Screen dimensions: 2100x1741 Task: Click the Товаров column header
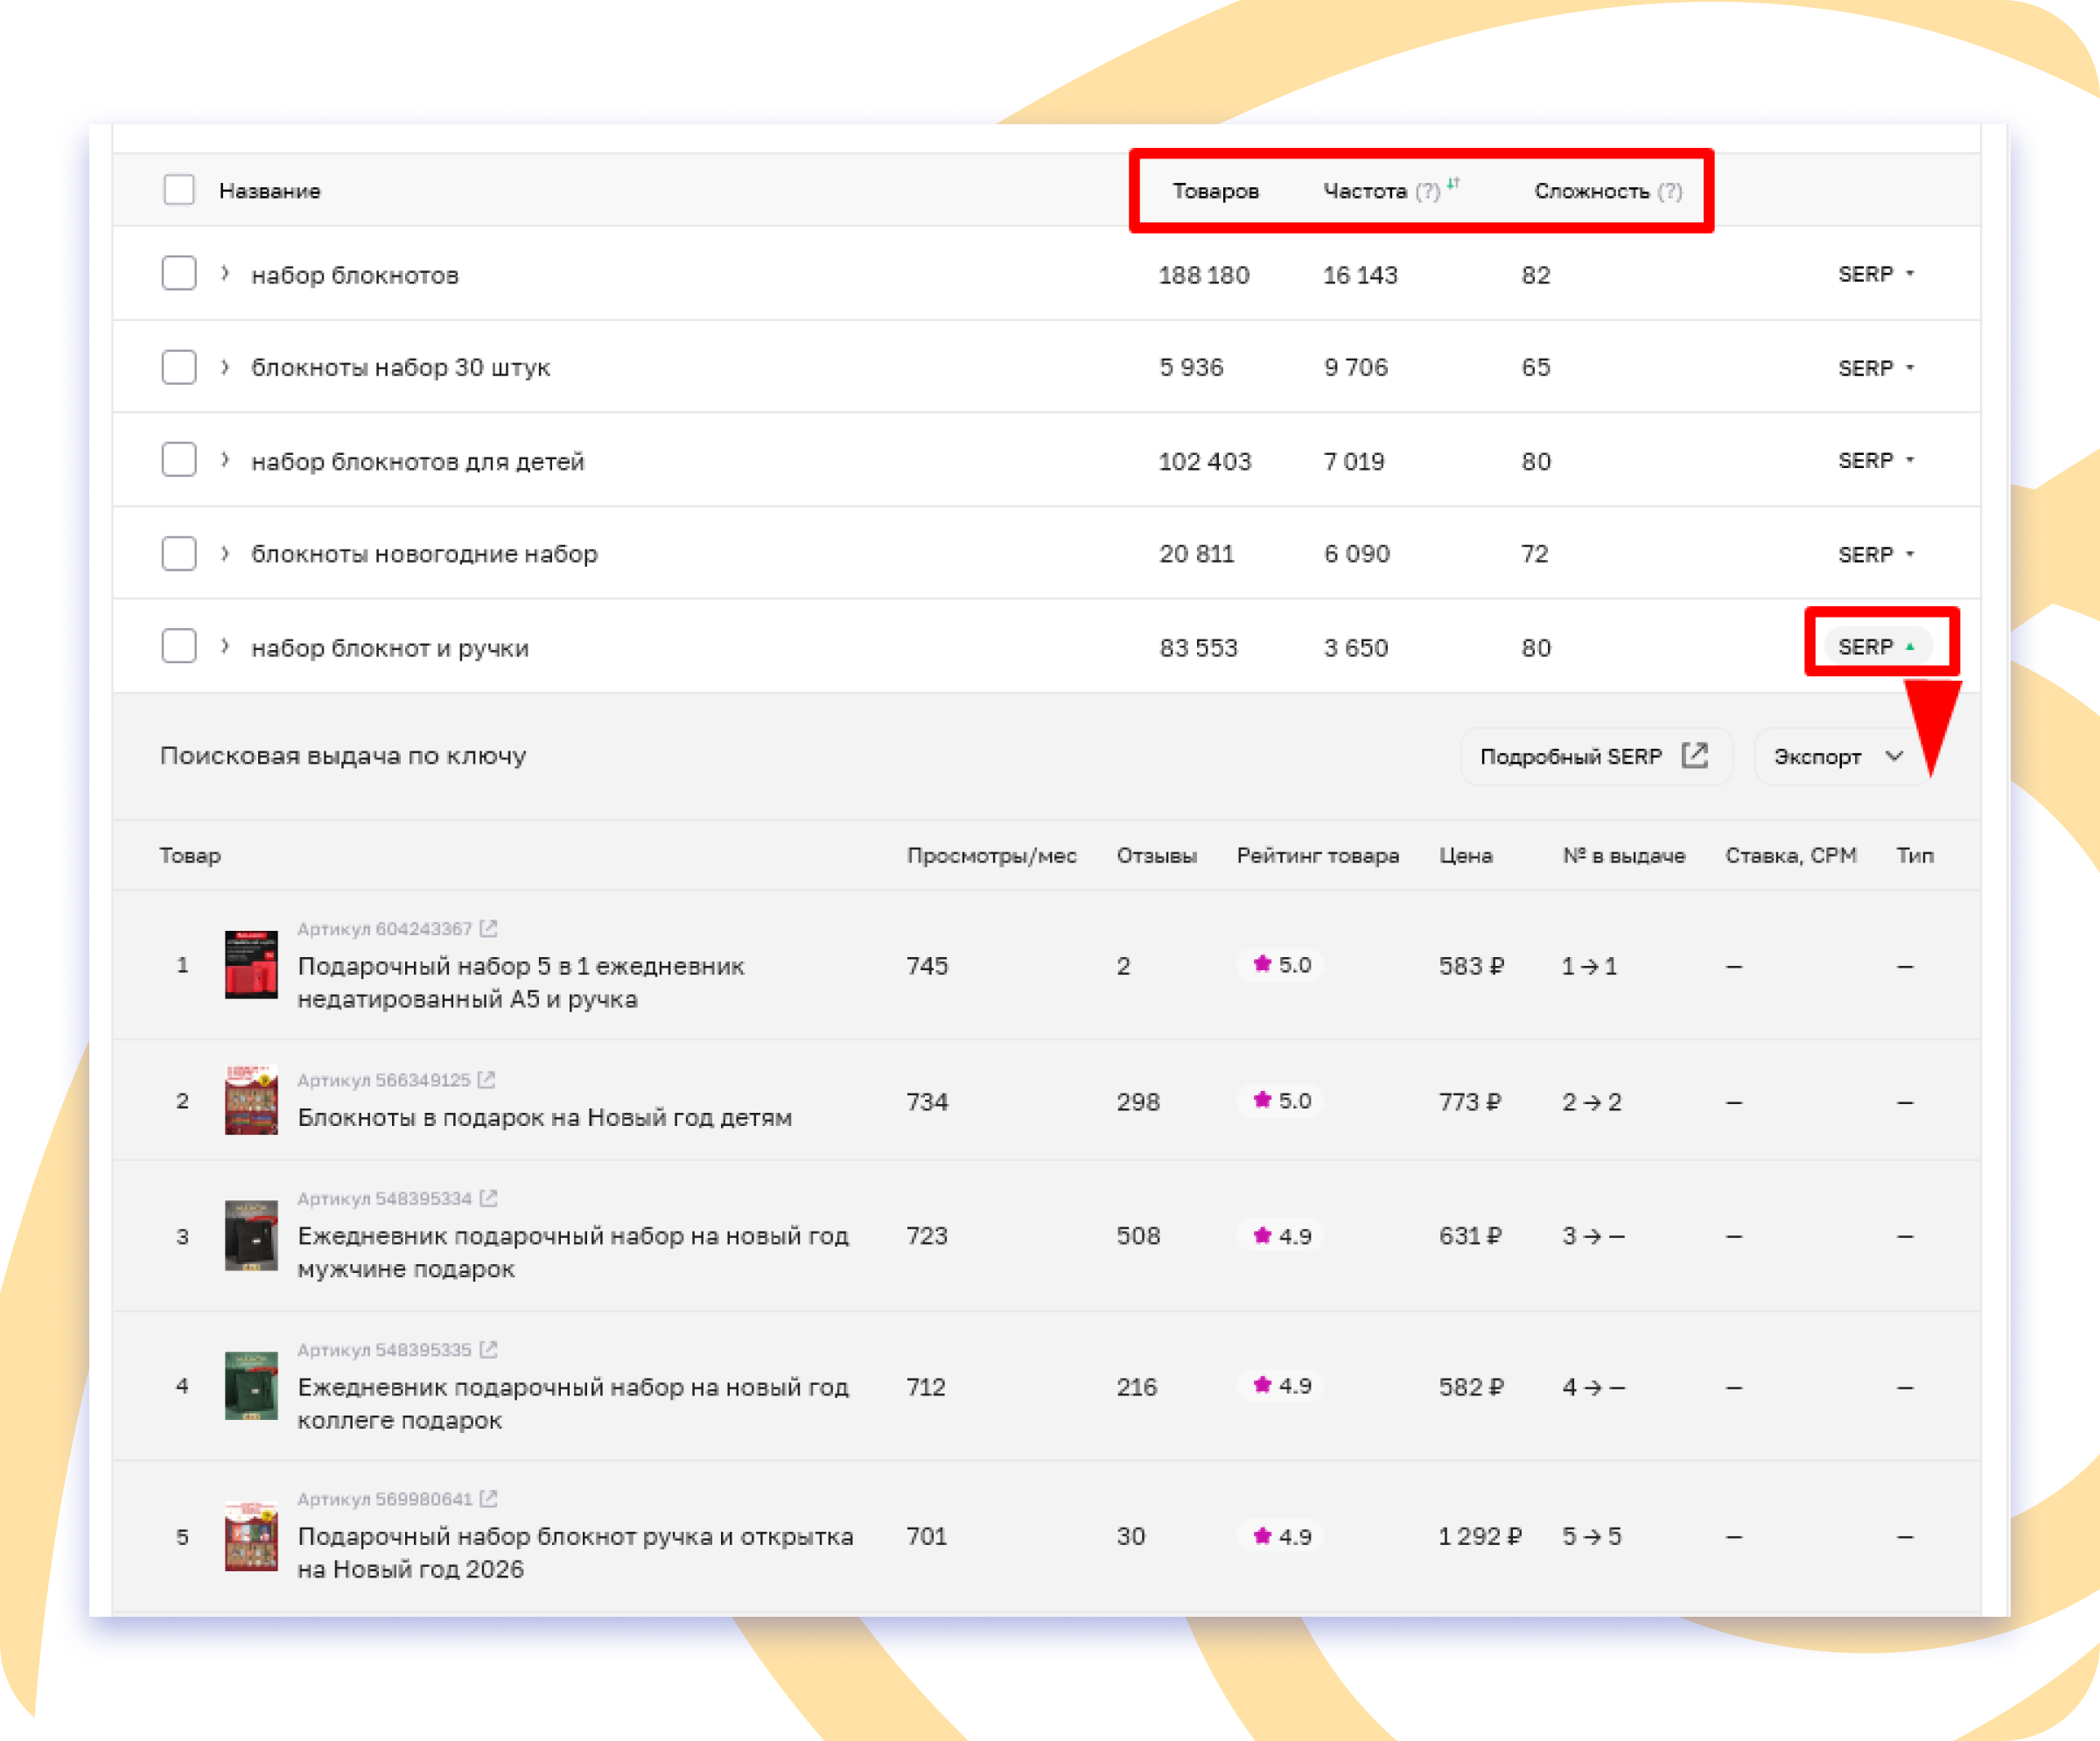coord(1215,191)
